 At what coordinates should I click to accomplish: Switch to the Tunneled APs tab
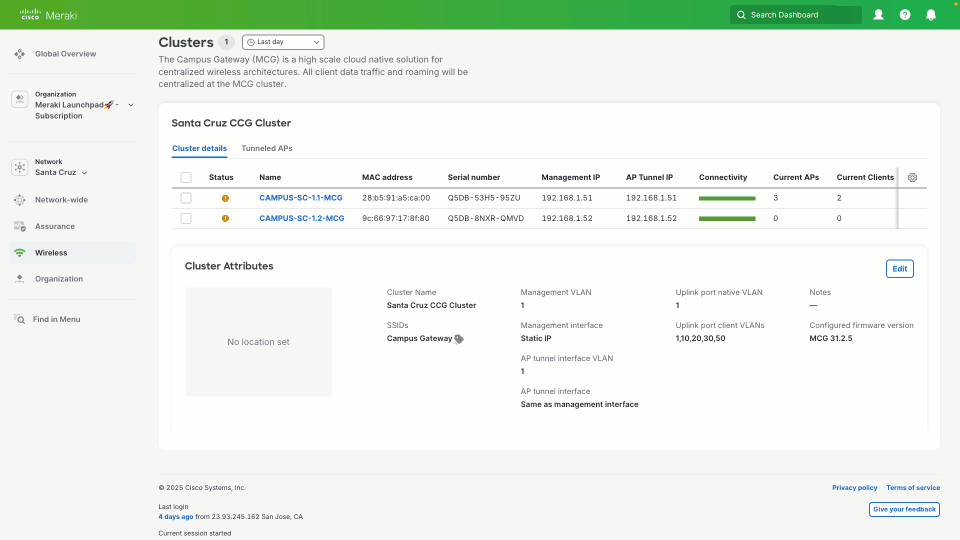[x=267, y=148]
